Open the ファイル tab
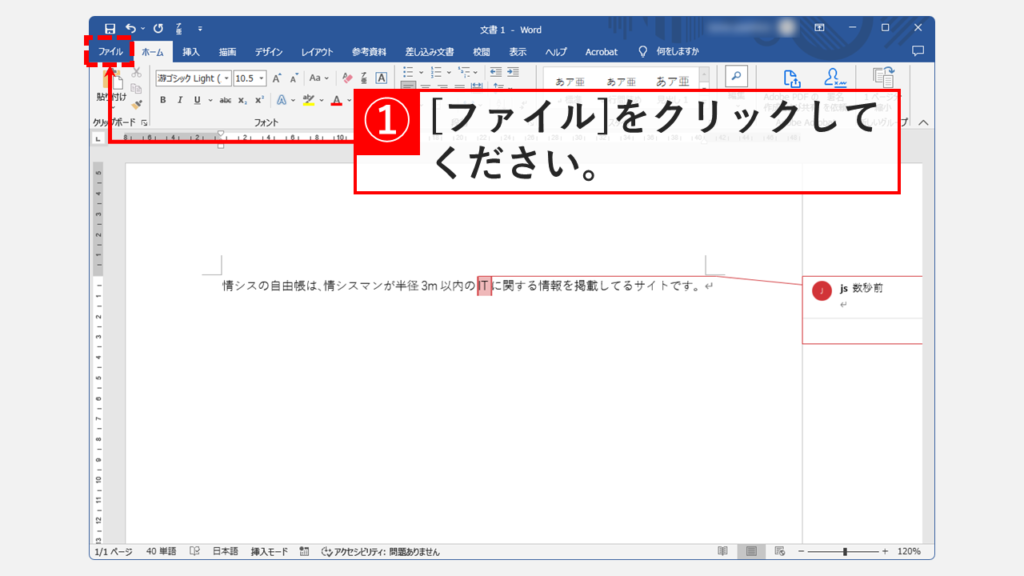 [110, 51]
